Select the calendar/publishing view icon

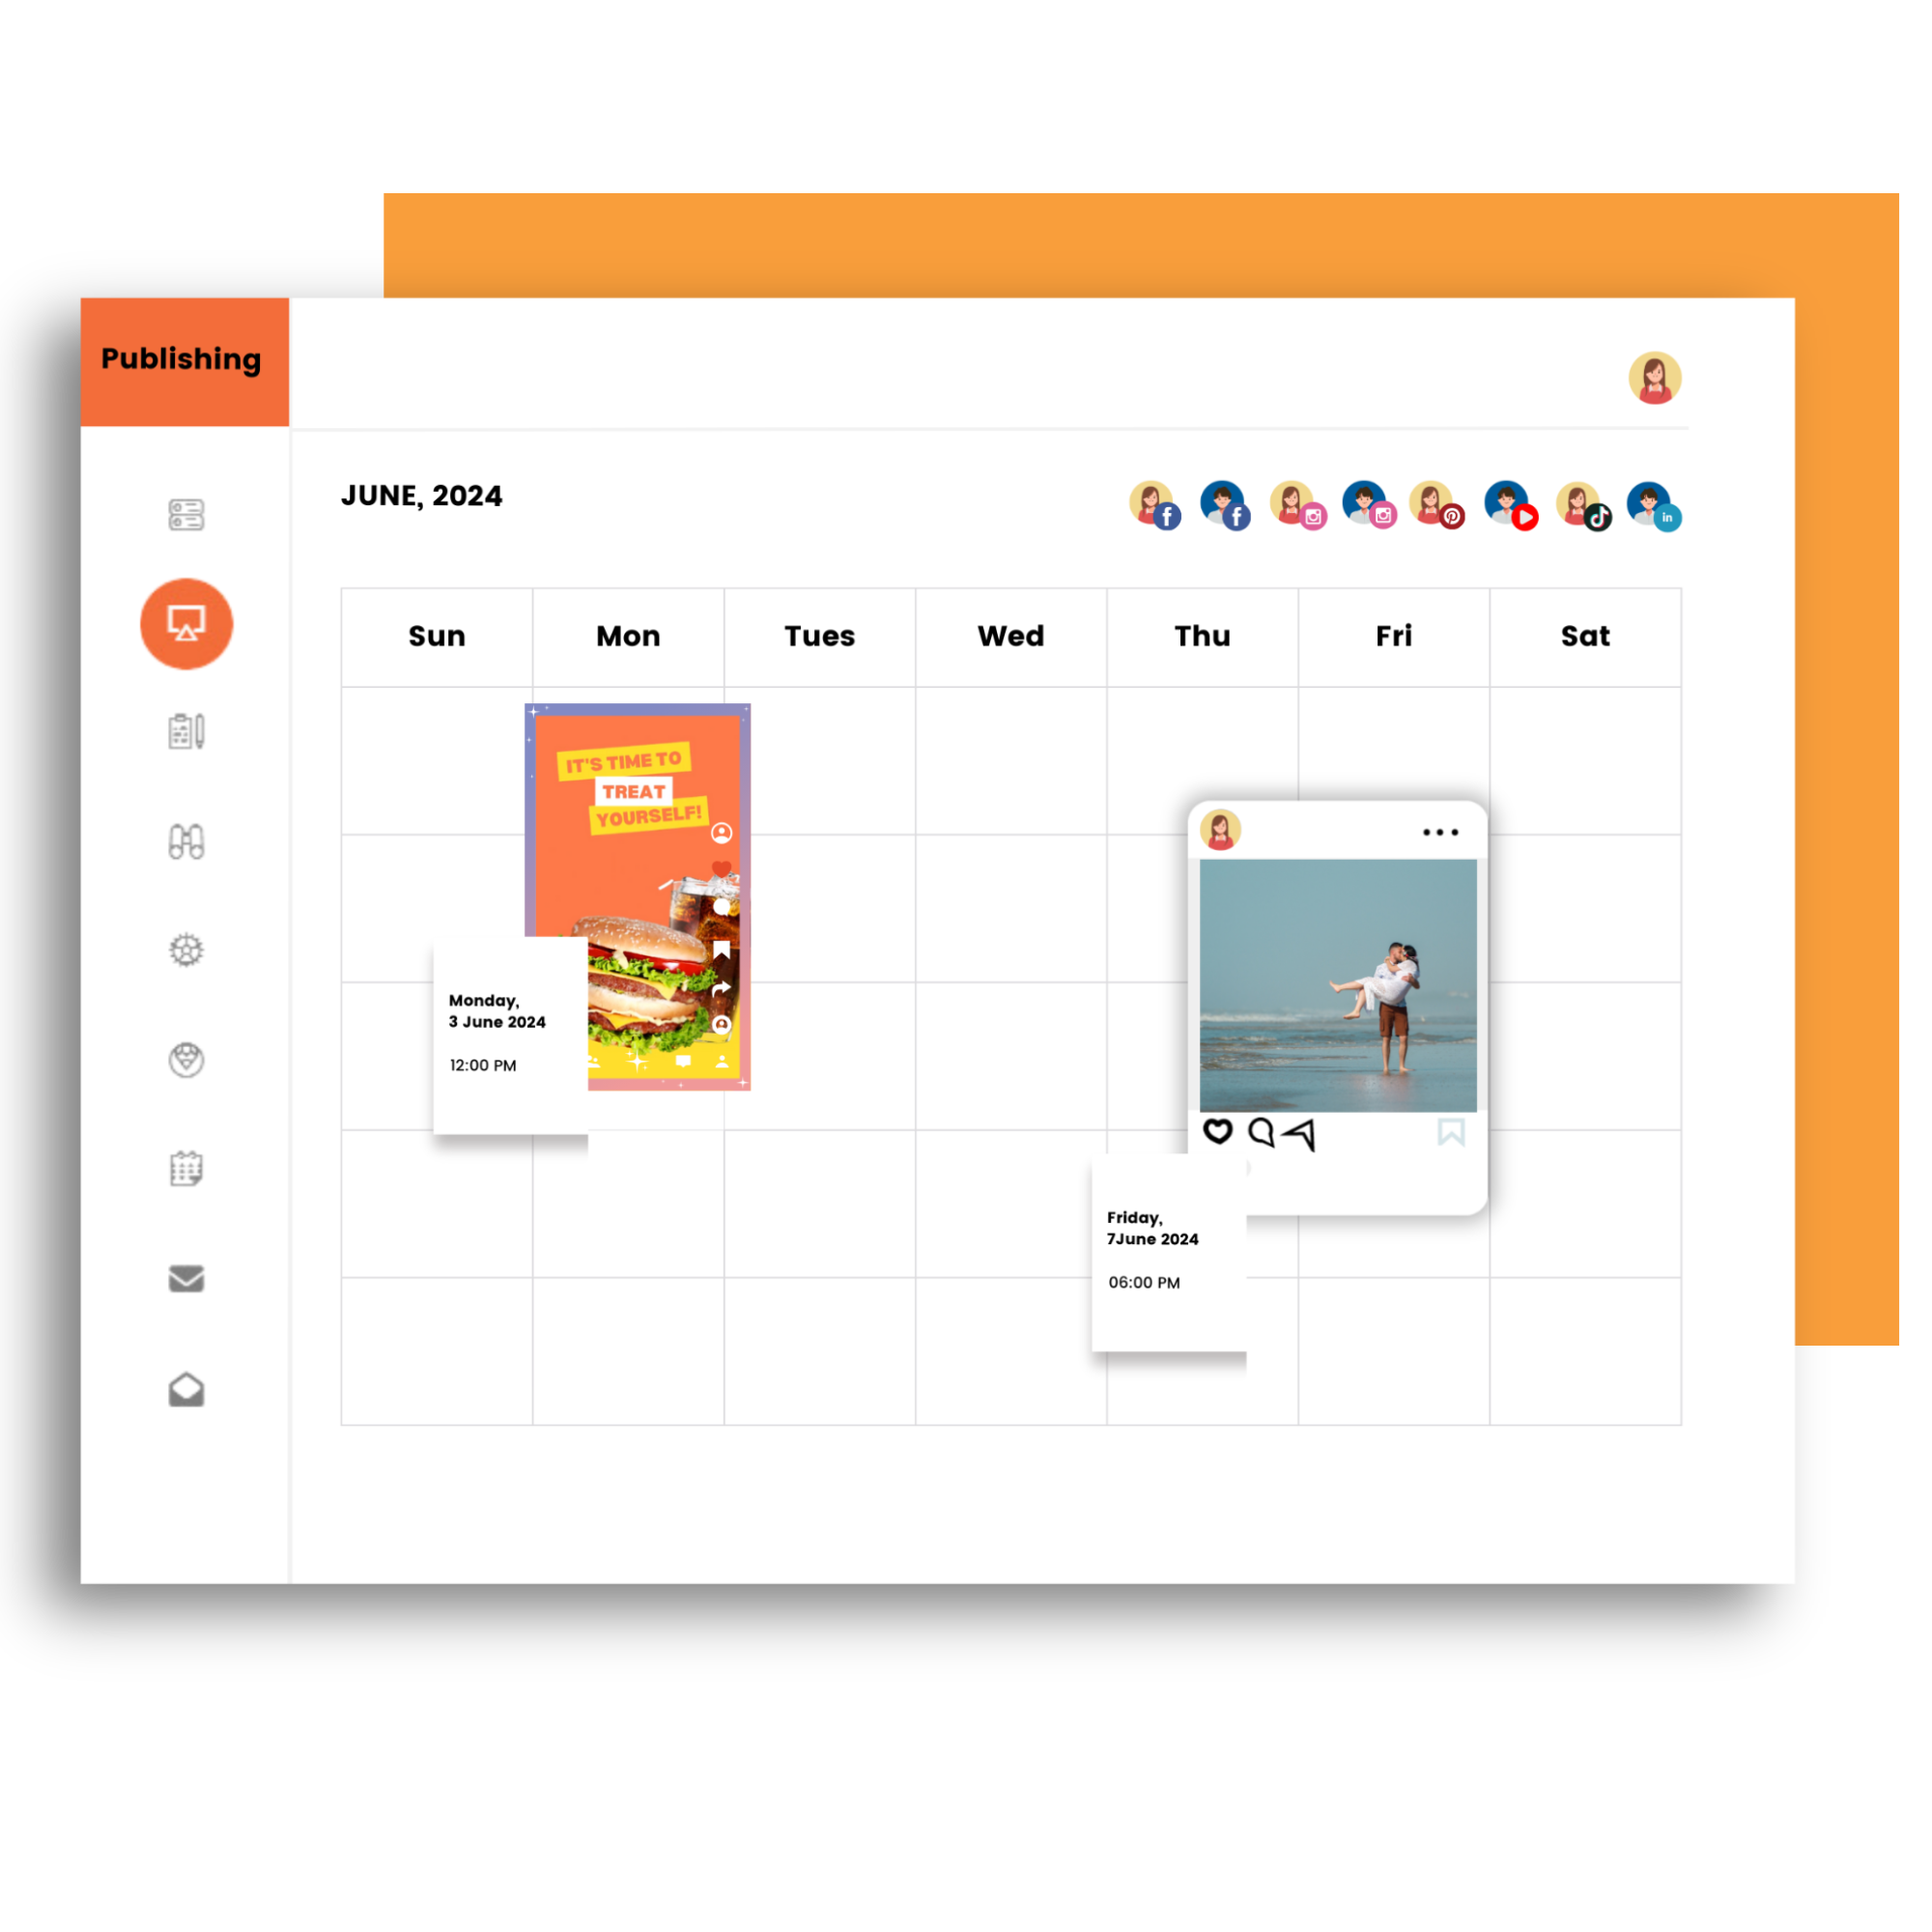184,623
